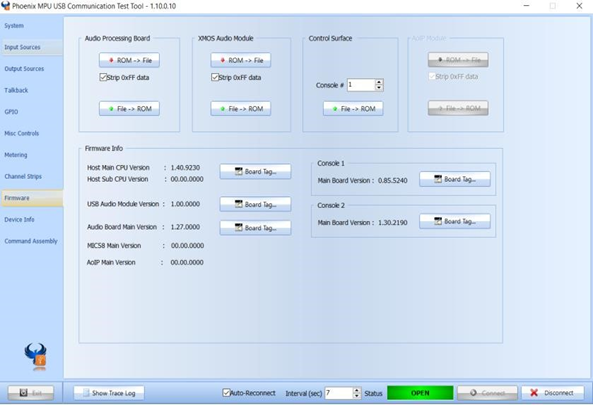This screenshot has height=405, width=593.
Task: Click XMOS Audio Module ROM -> File button
Action: pyautogui.click(x=241, y=60)
